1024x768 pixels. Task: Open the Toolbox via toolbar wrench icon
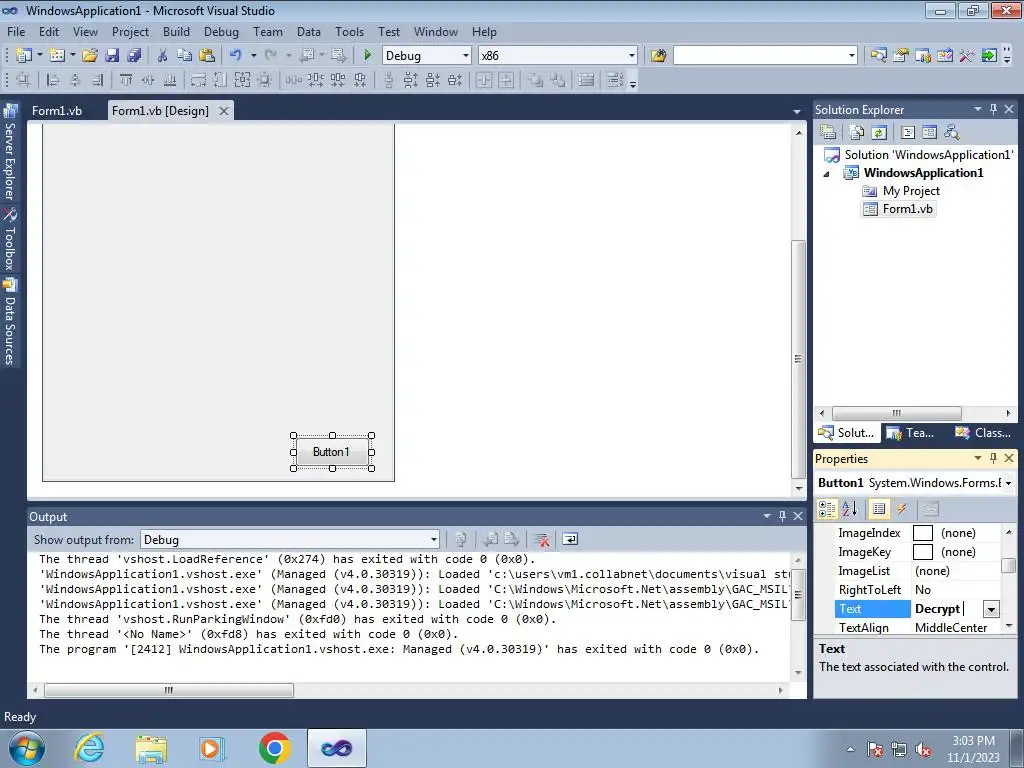(x=967, y=56)
